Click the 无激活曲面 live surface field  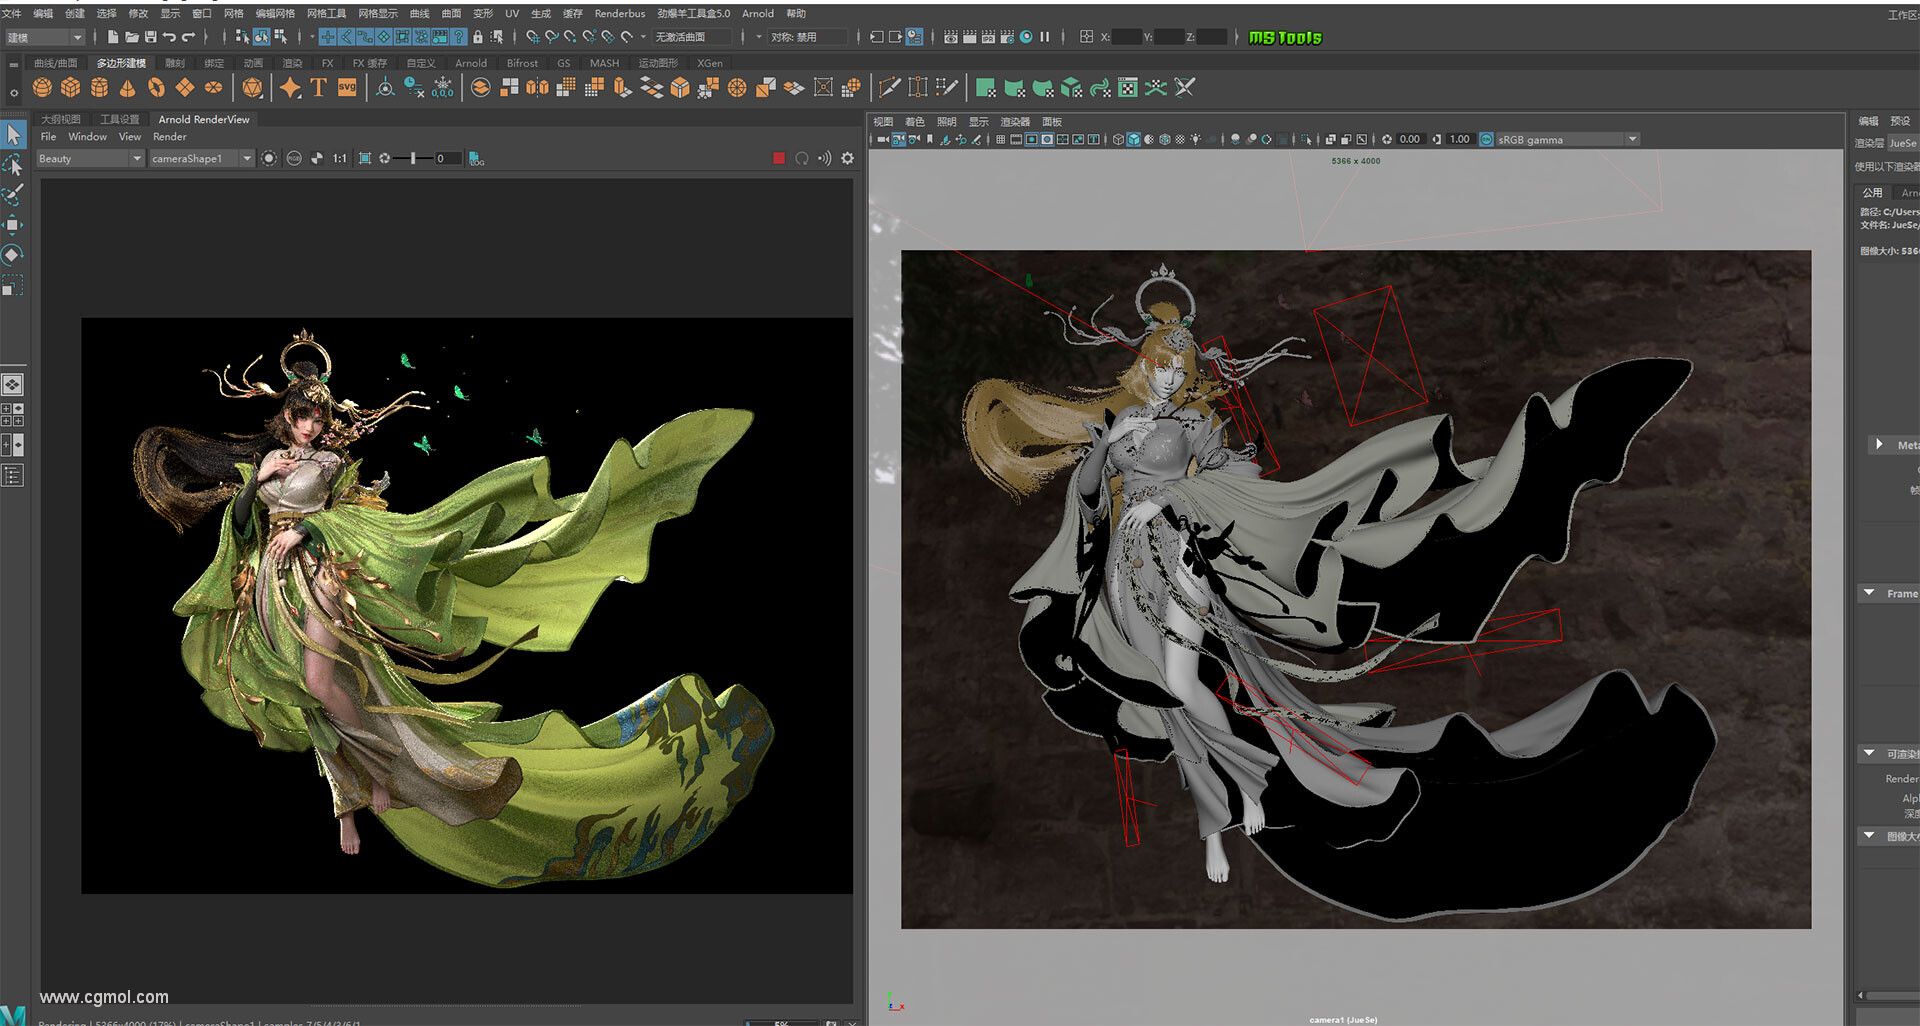pos(692,37)
